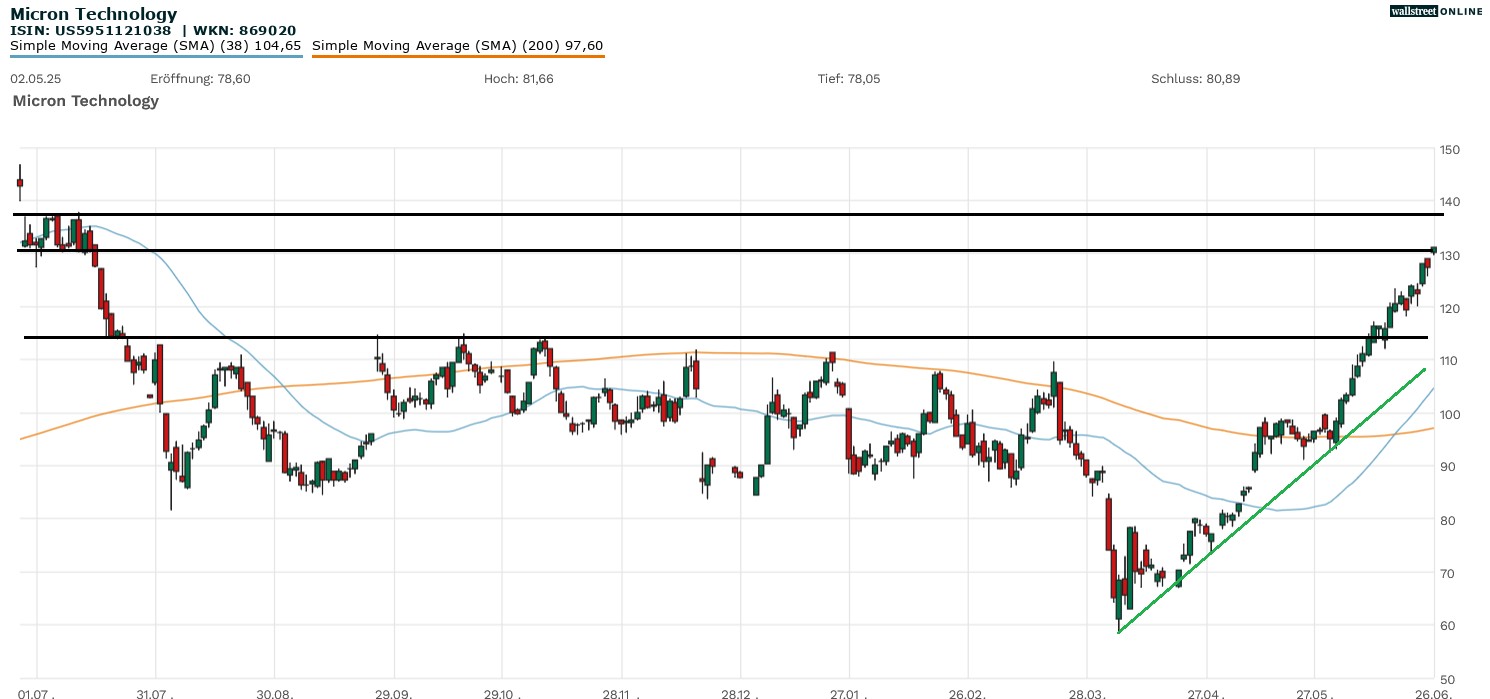Select the WKN: 869020 text
The image size is (1490, 699).
click(245, 31)
